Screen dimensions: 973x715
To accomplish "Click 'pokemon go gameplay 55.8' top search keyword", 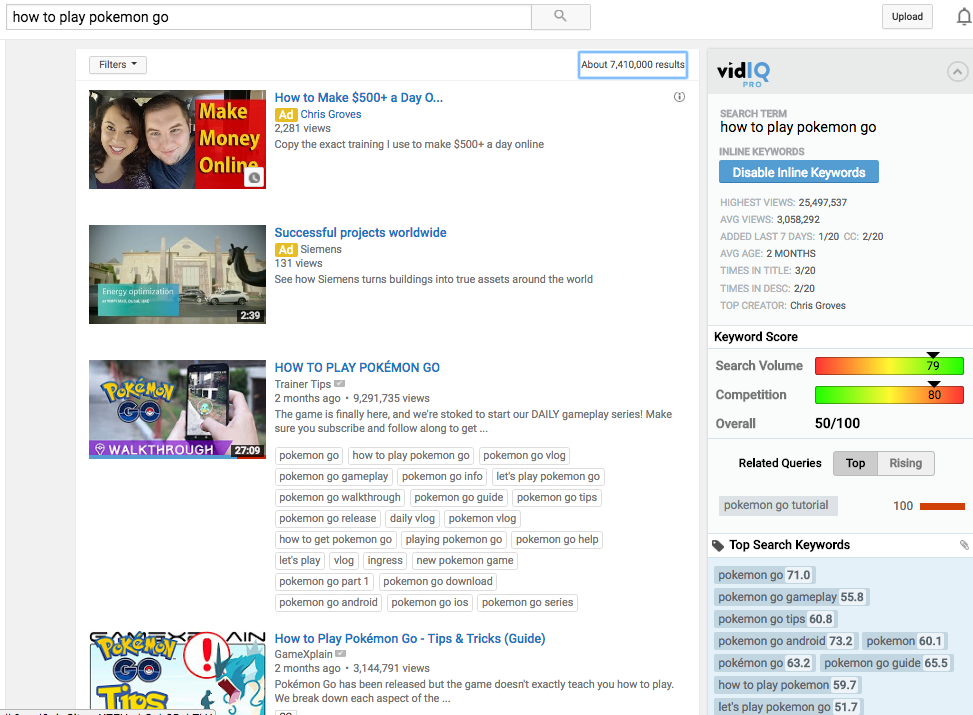I will [x=791, y=597].
